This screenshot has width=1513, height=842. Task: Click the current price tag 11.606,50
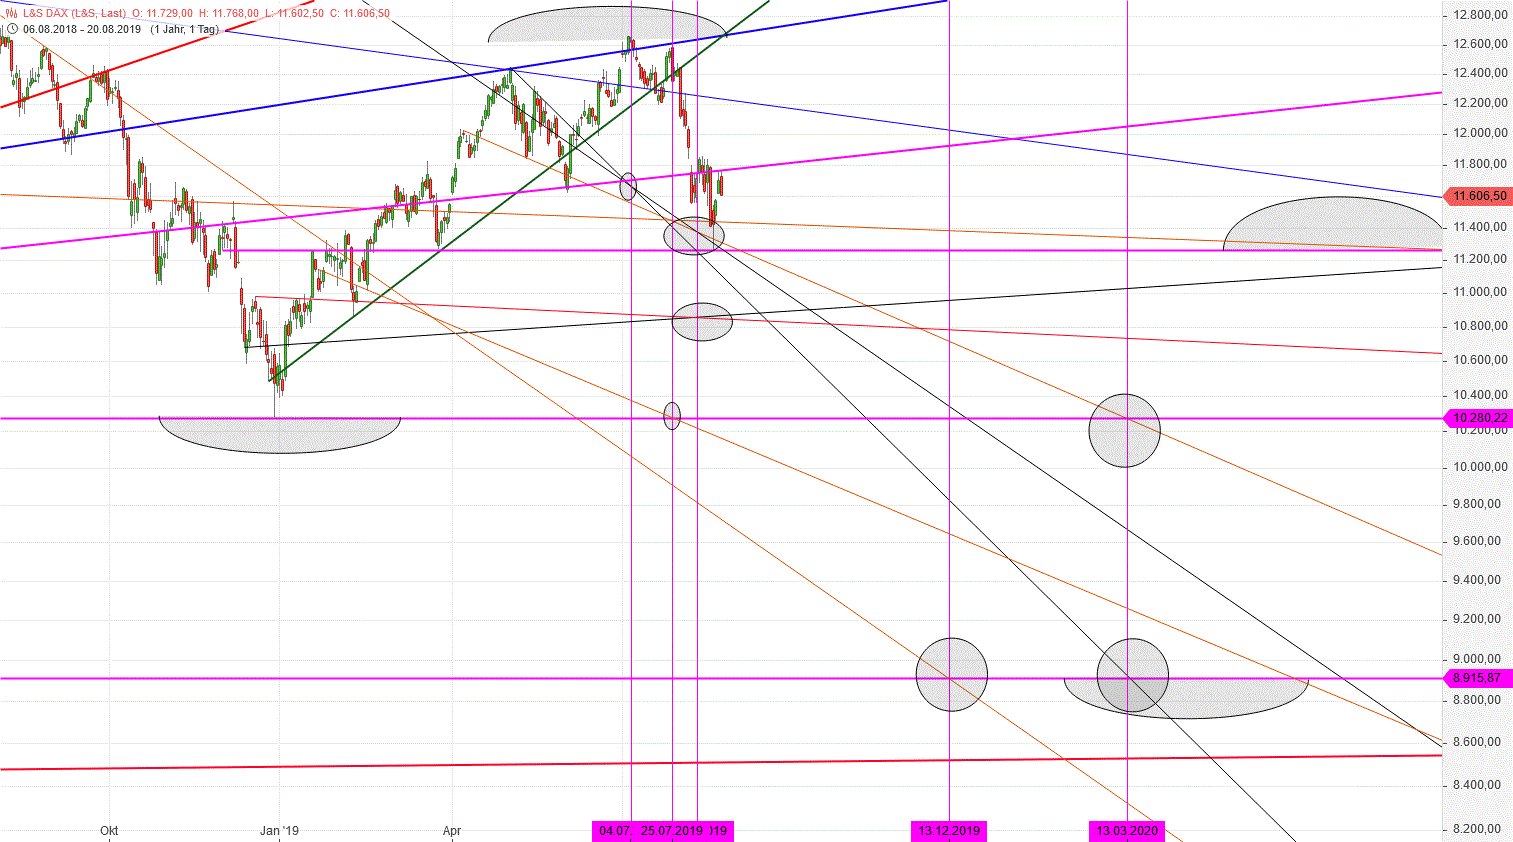(x=1479, y=196)
